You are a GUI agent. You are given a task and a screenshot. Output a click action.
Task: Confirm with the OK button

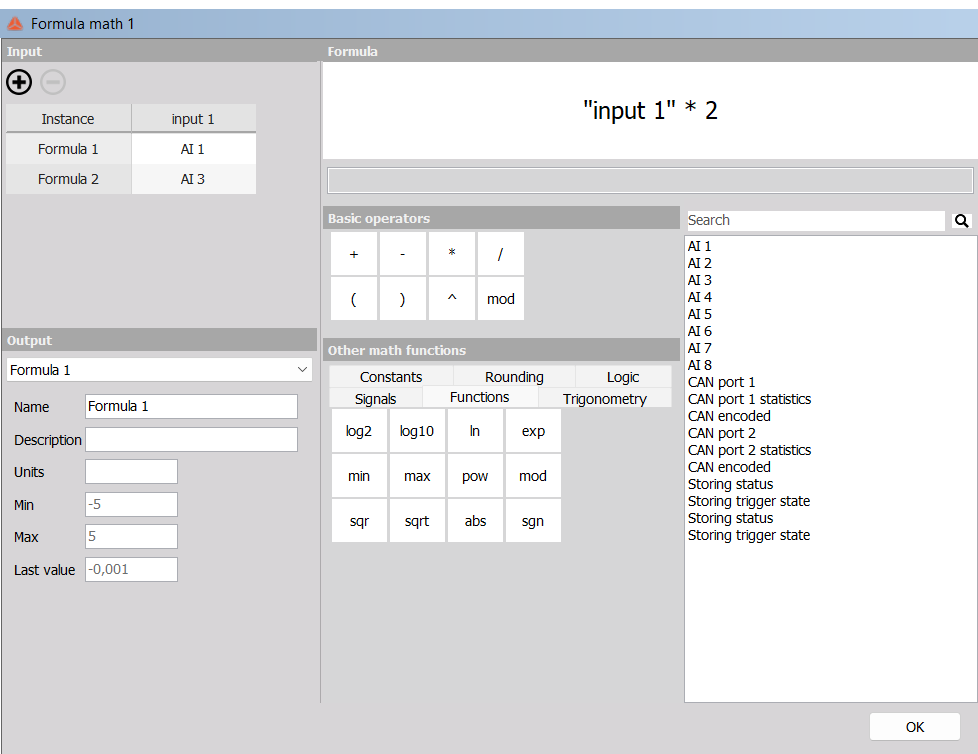coord(914,727)
